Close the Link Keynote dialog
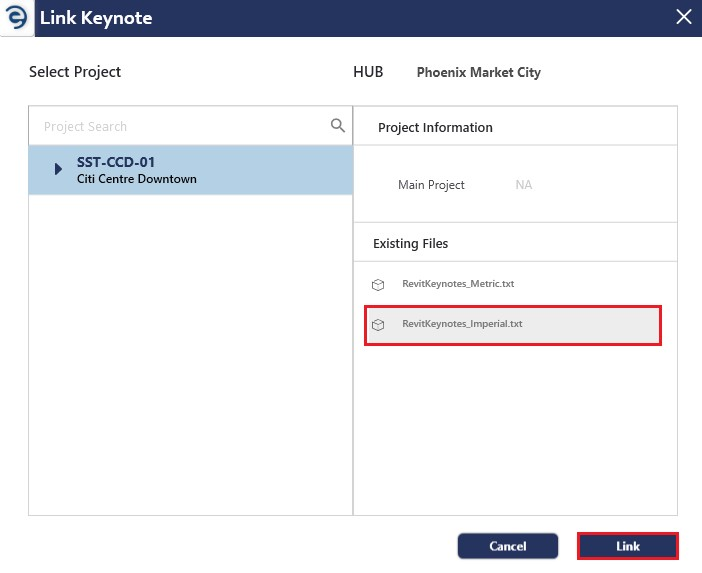 684,17
